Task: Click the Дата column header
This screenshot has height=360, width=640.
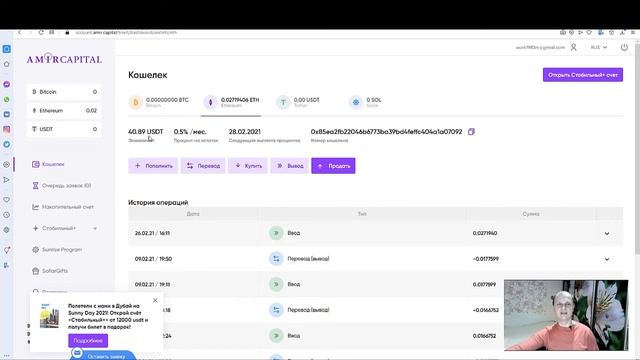Action: click(x=193, y=213)
